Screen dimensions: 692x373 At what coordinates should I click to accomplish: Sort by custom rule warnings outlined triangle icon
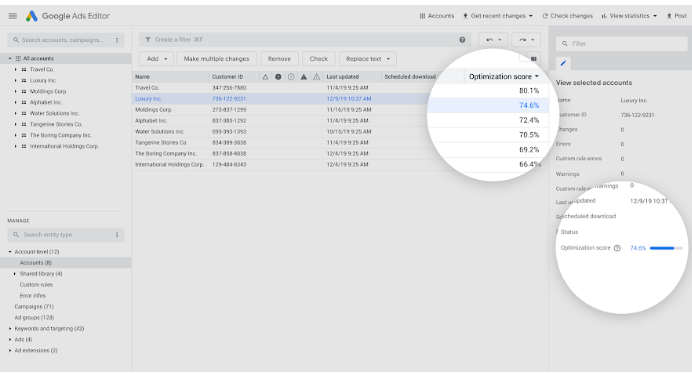coord(316,77)
